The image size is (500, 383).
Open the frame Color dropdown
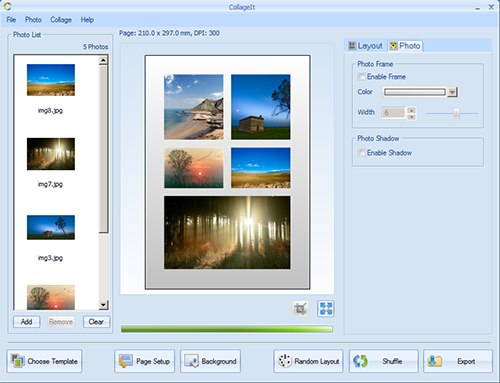click(x=452, y=92)
